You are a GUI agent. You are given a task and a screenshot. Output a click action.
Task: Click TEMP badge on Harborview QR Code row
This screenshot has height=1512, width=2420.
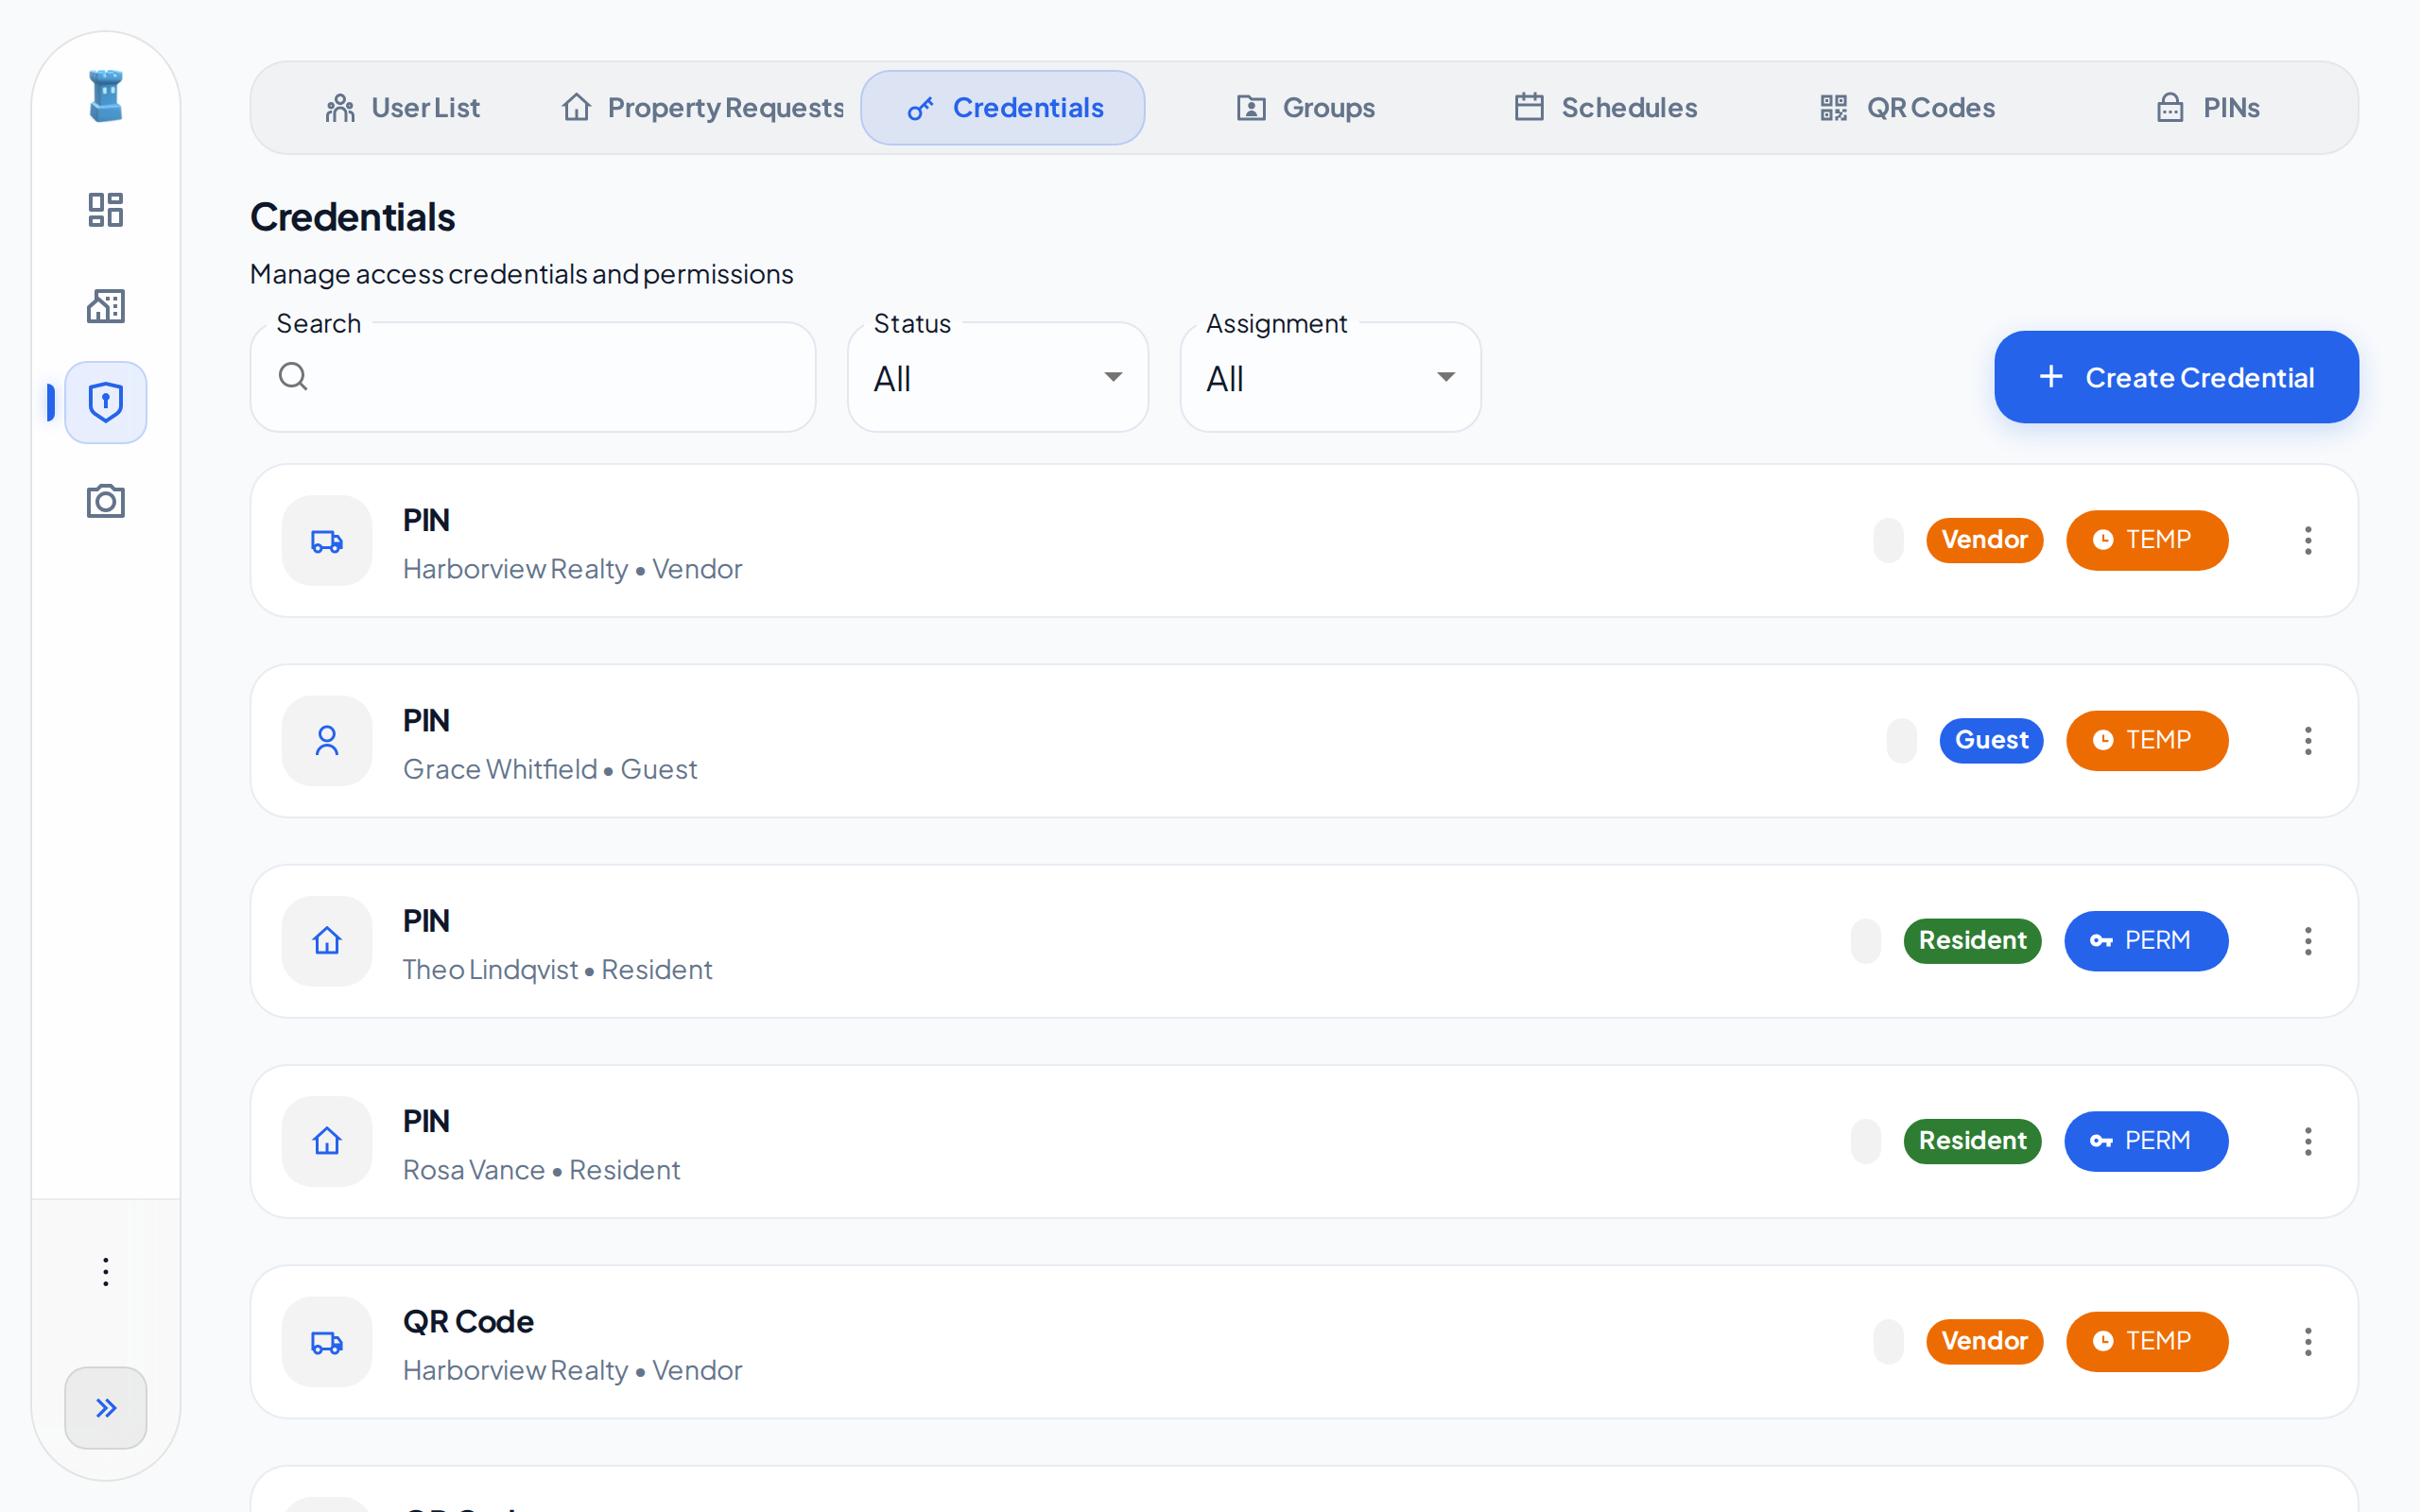click(x=2147, y=1342)
